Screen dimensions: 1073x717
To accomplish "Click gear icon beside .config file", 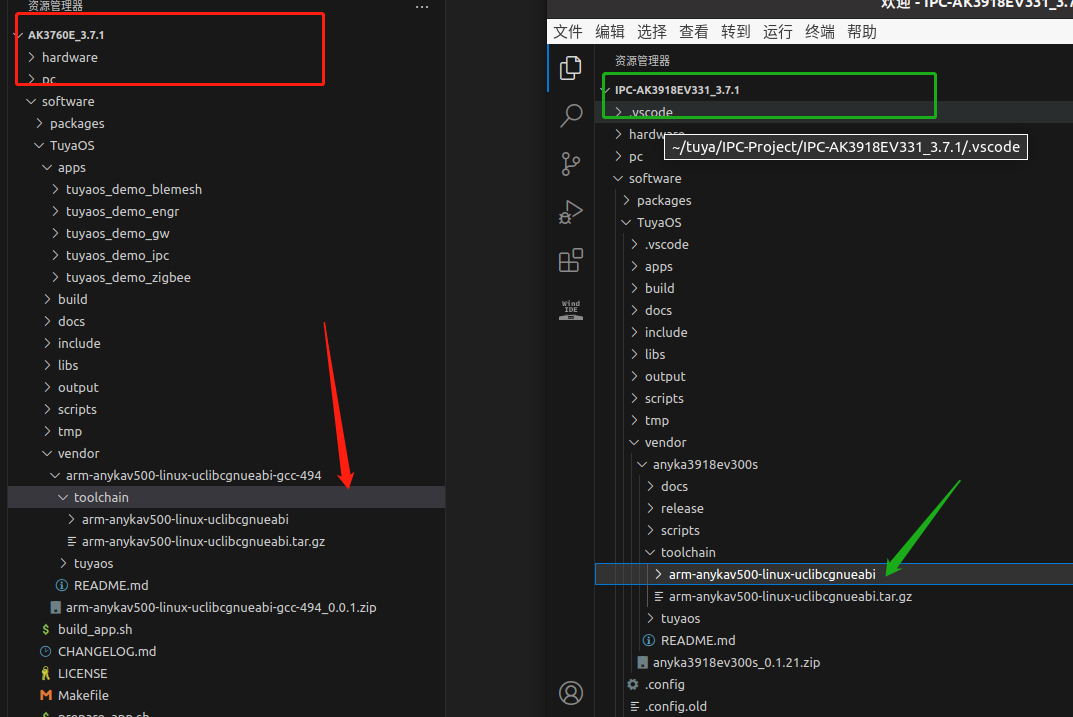I will coord(633,684).
